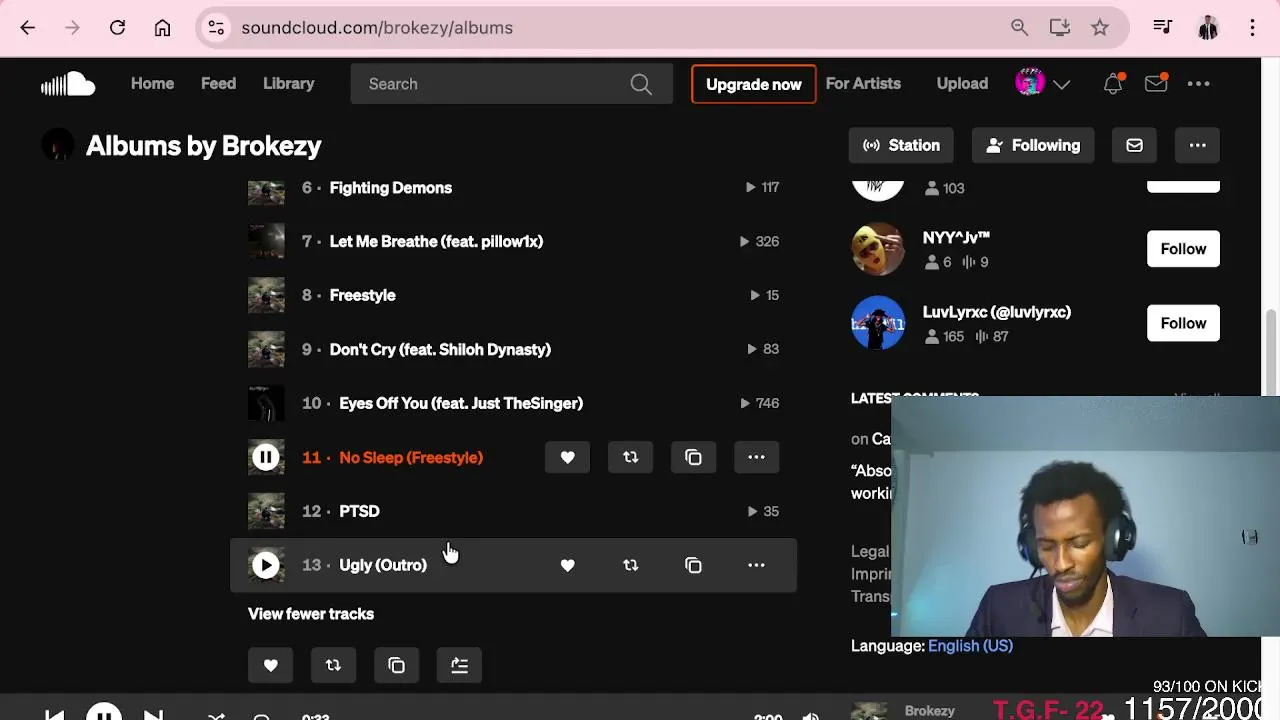Image resolution: width=1280 pixels, height=720 pixels.
Task: Open media controls icon in browser toolbar
Action: coord(1162,28)
